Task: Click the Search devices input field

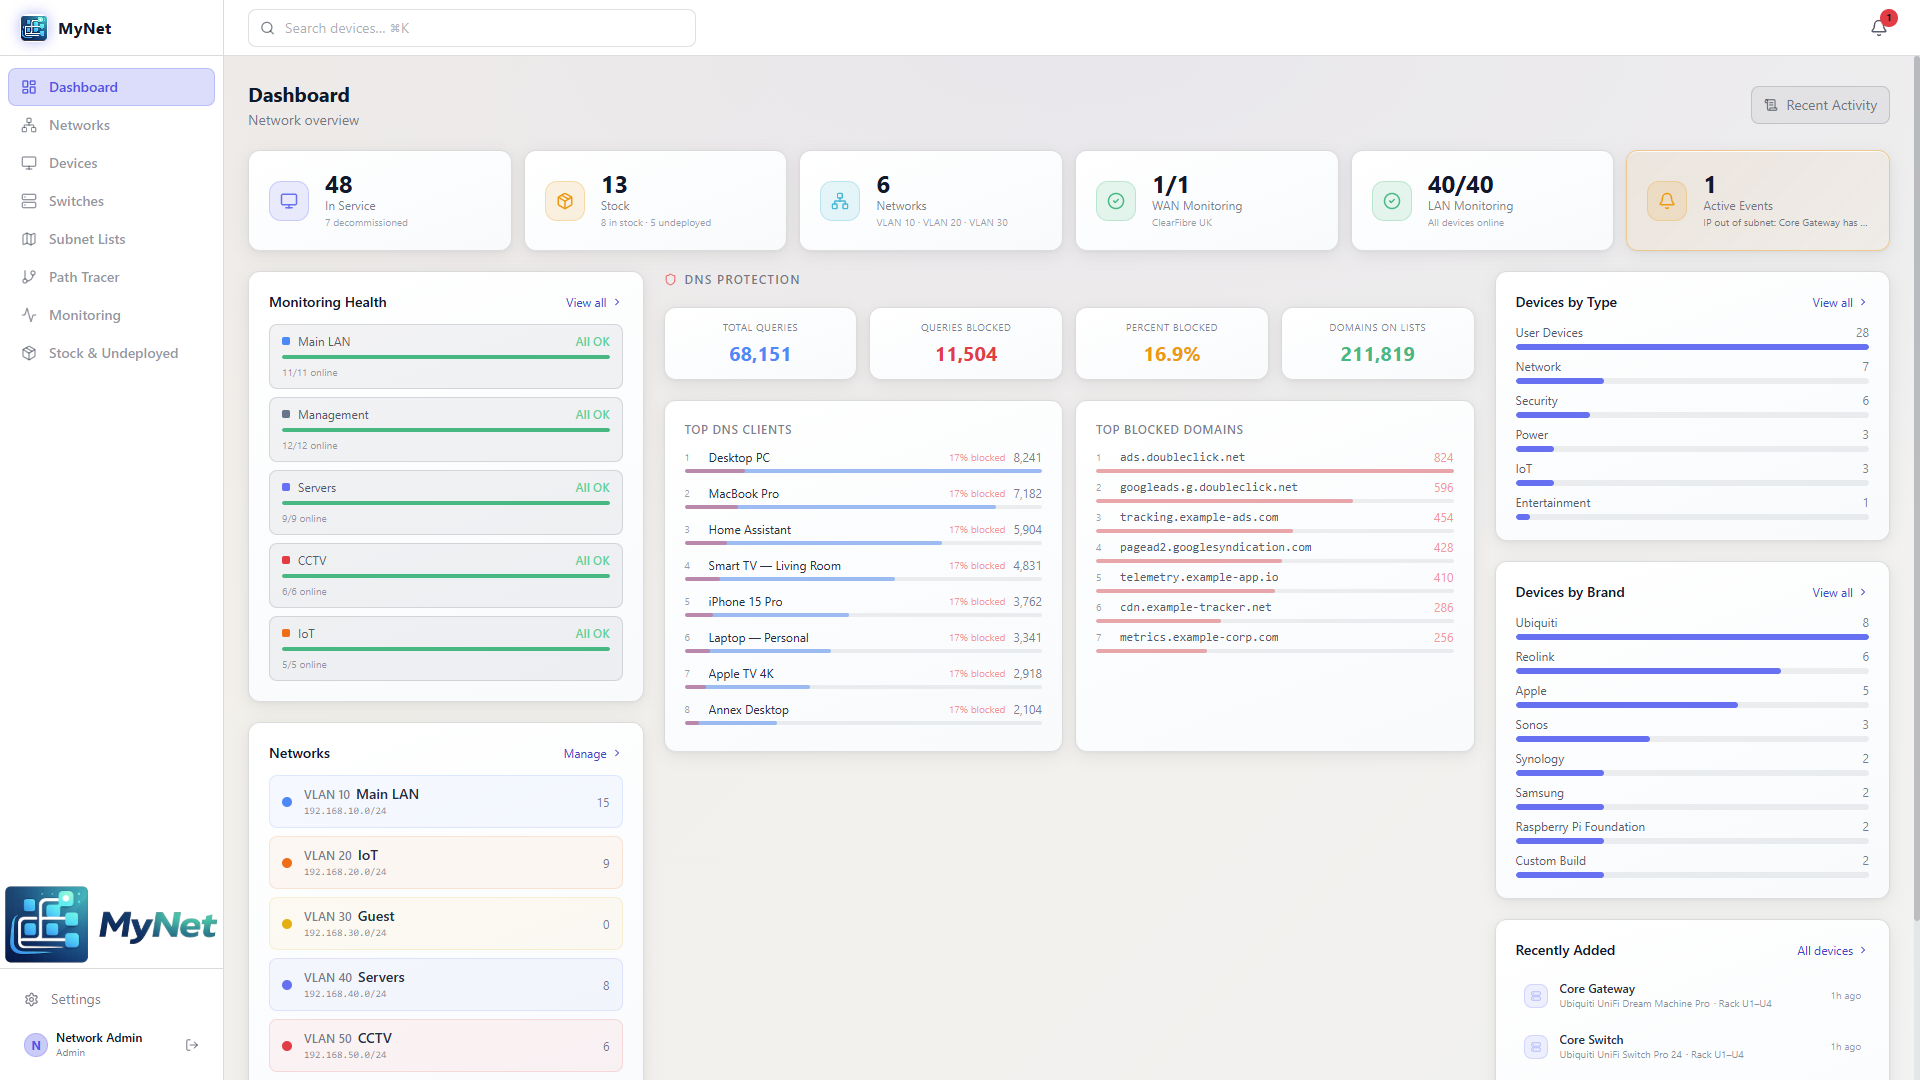Action: click(472, 28)
